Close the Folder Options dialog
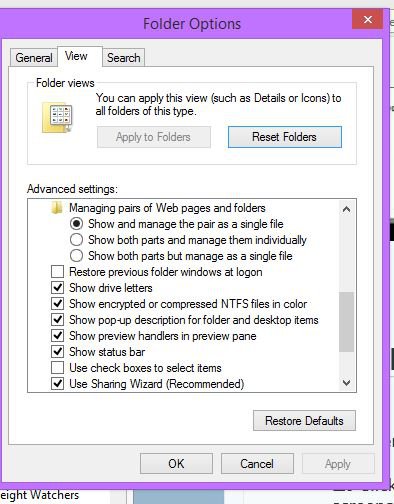 367,19
